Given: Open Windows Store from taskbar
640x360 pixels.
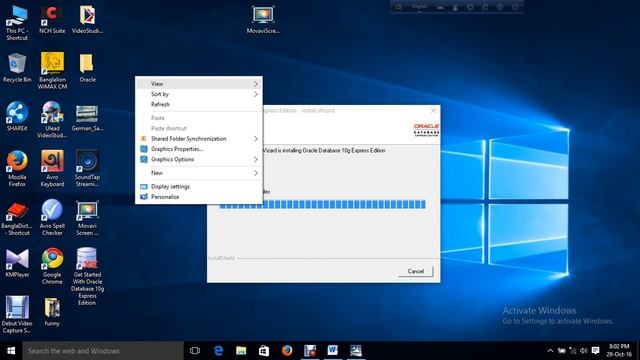Looking at the screenshot, I should [x=264, y=351].
